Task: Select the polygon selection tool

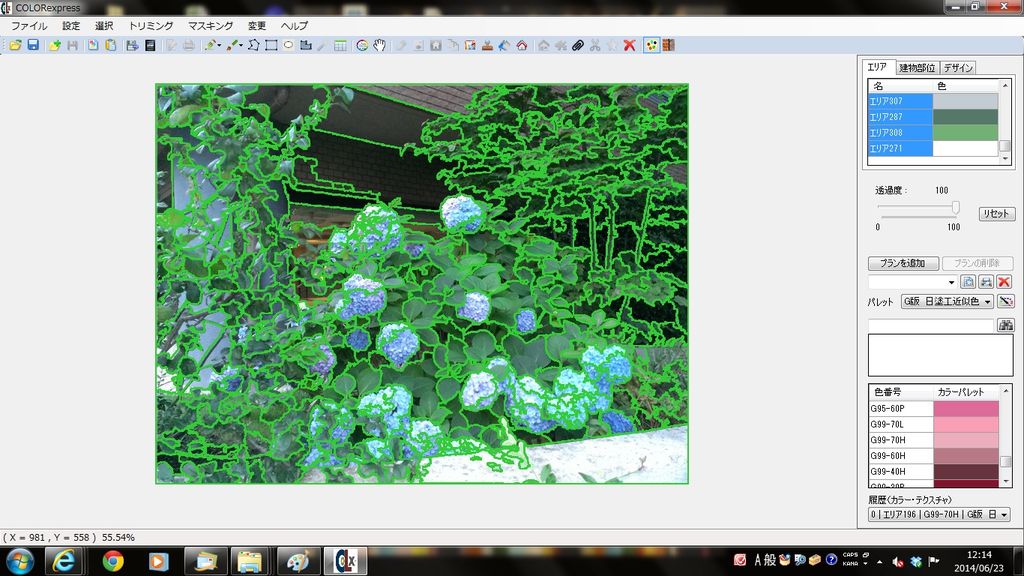Action: tap(253, 45)
